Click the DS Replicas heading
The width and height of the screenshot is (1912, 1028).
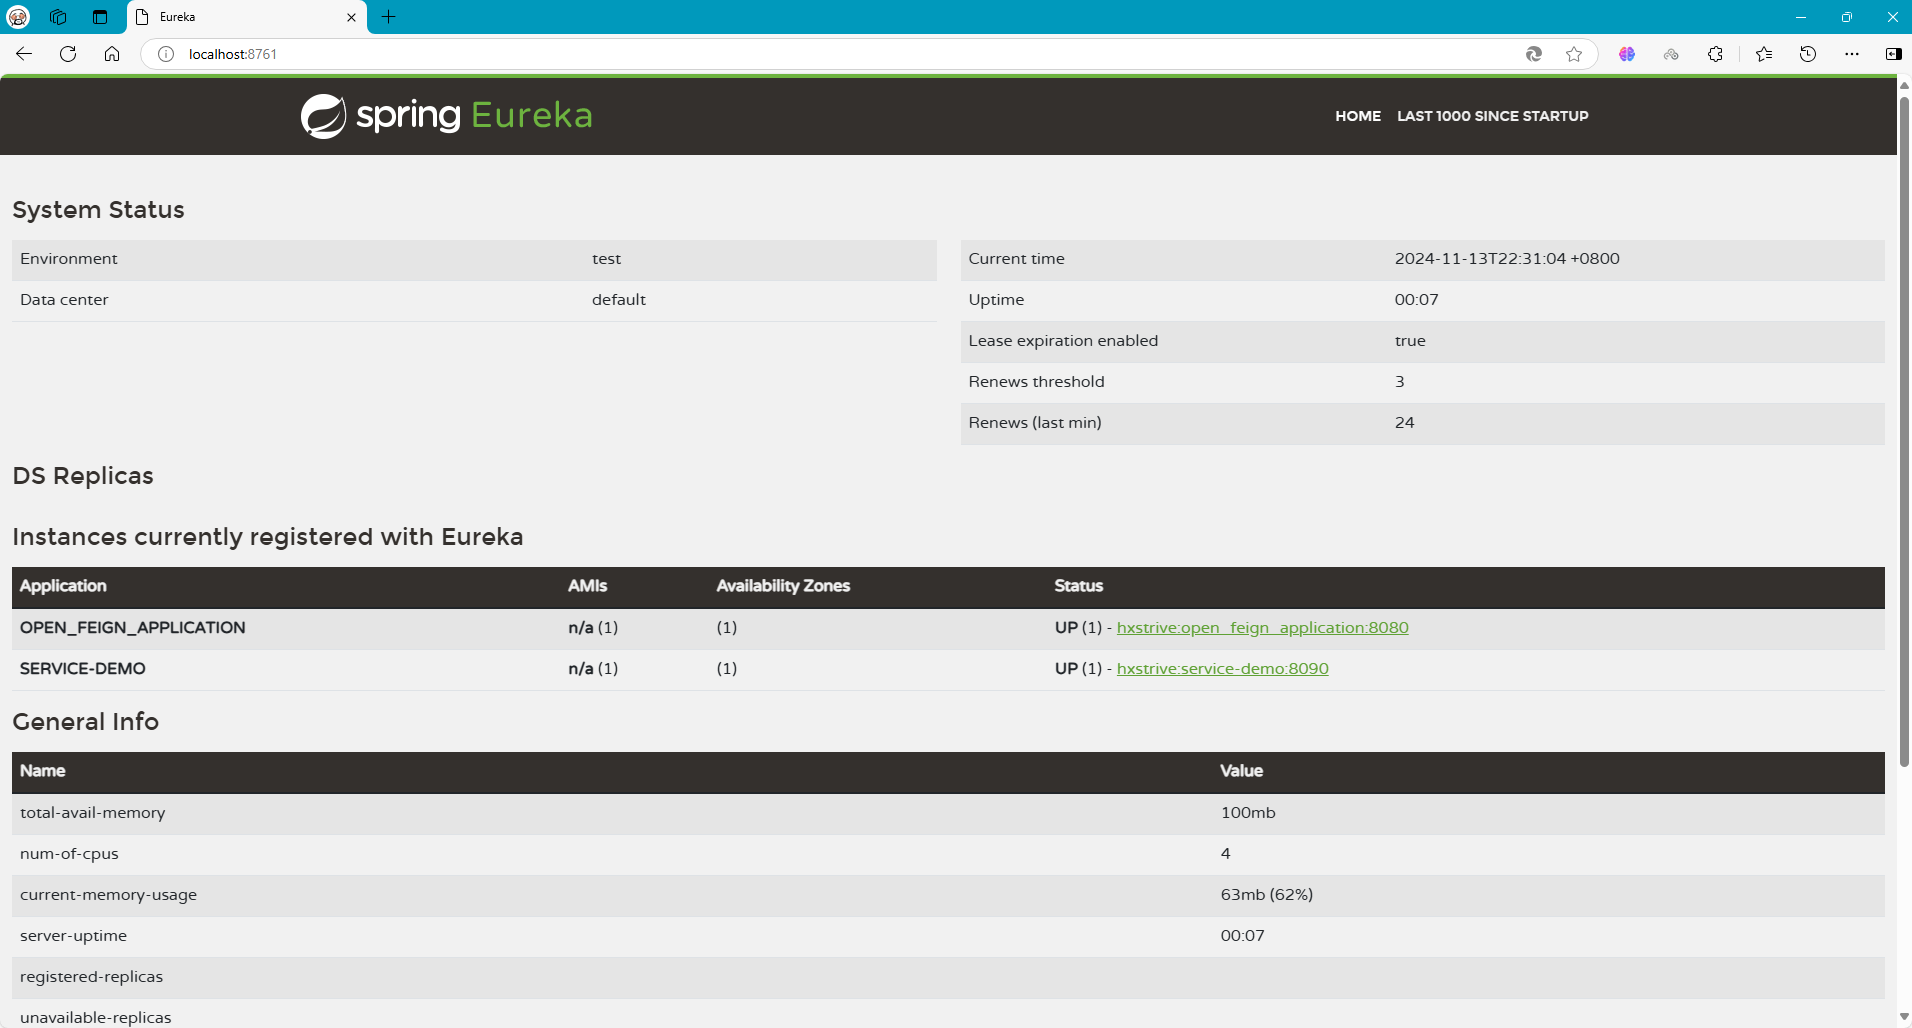(x=83, y=476)
